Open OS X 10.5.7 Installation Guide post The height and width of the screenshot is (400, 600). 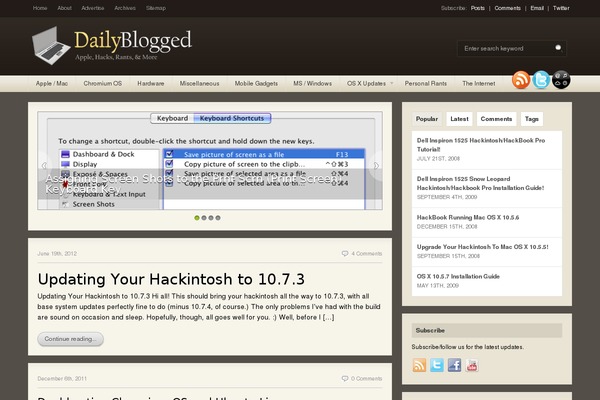point(458,276)
